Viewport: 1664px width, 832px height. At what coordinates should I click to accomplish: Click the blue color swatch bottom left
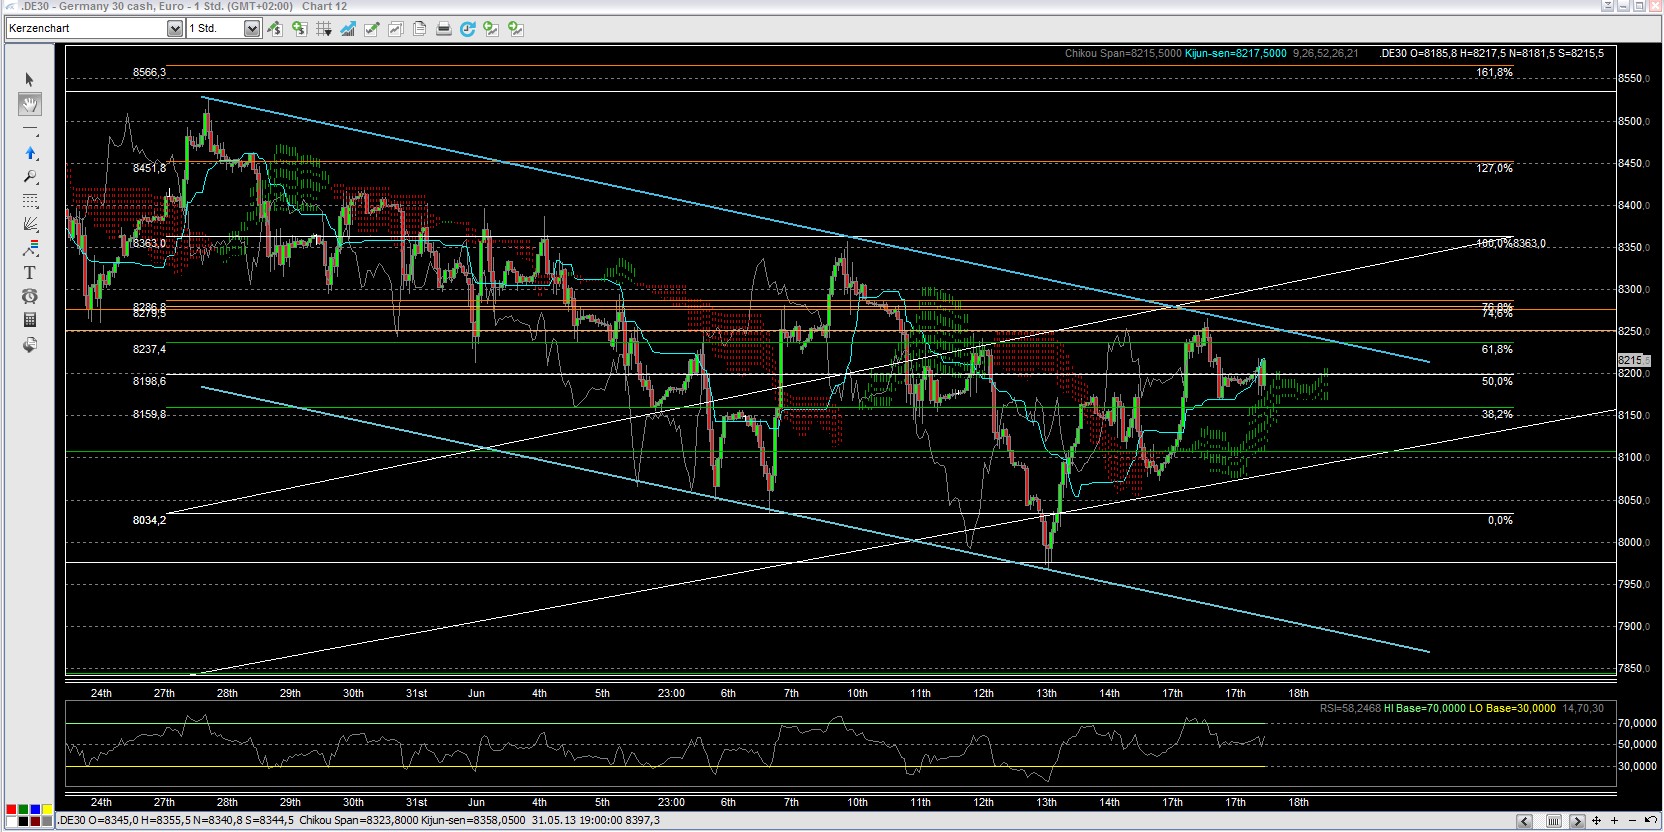[x=35, y=810]
